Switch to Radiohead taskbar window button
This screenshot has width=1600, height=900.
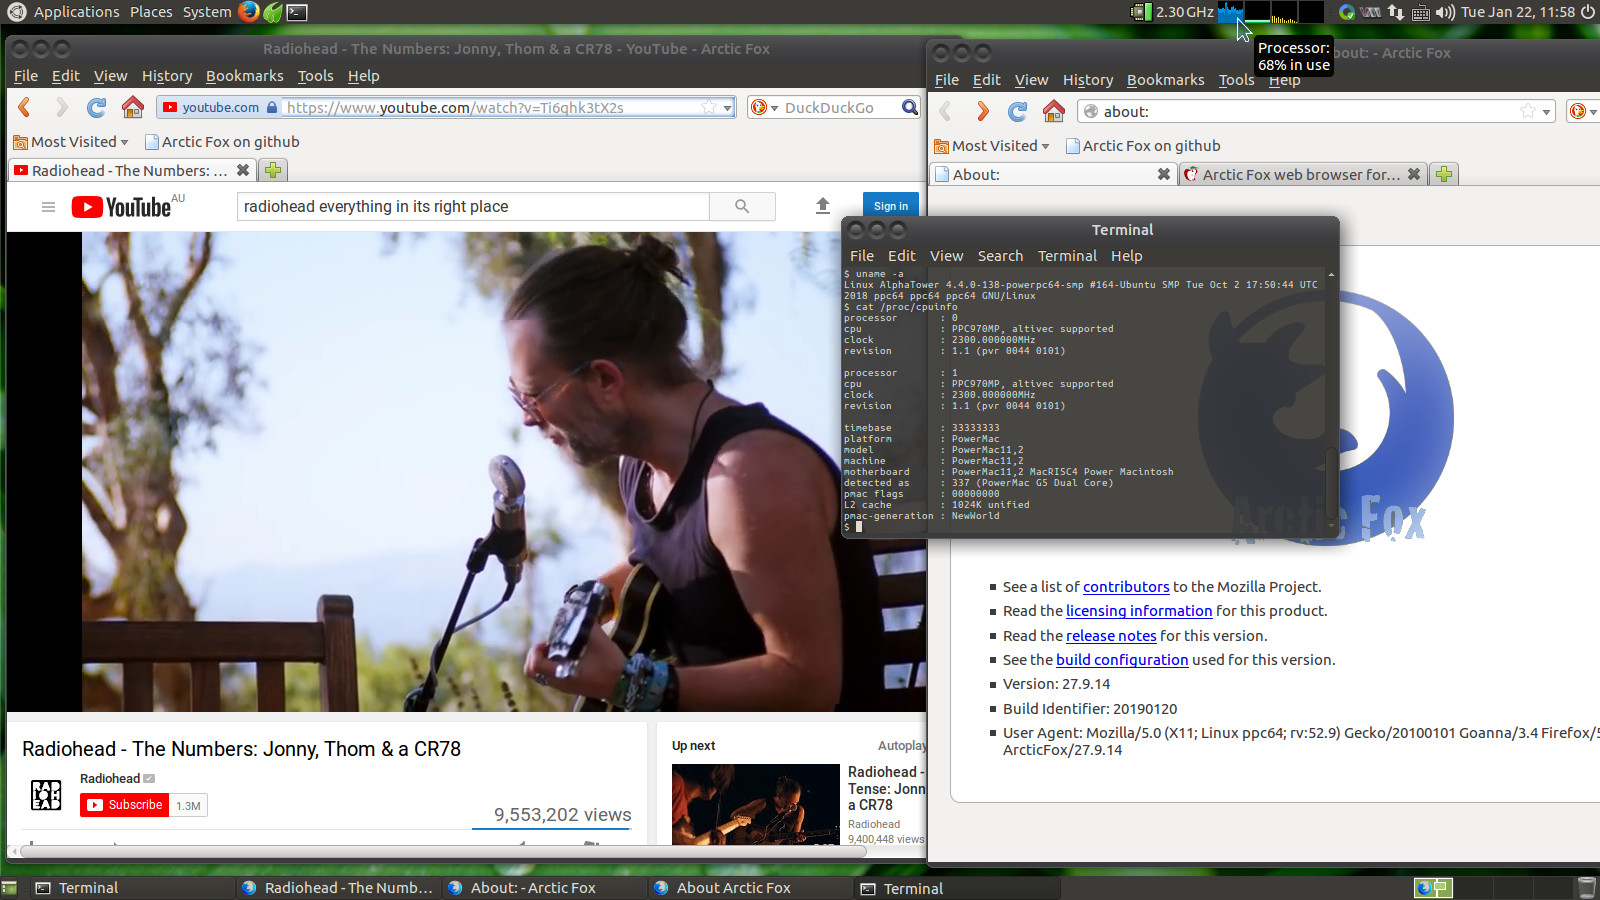[x=338, y=888]
